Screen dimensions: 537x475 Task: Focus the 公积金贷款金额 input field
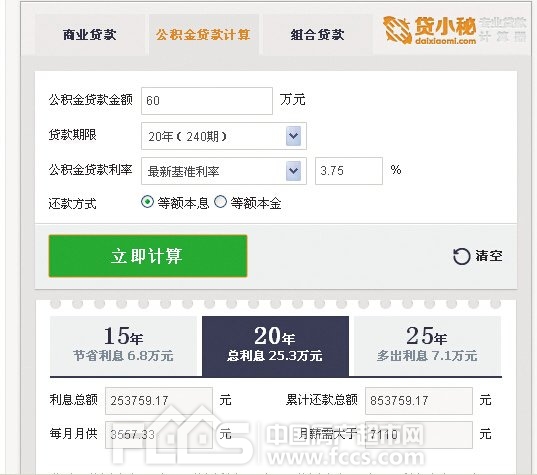pyautogui.click(x=207, y=101)
